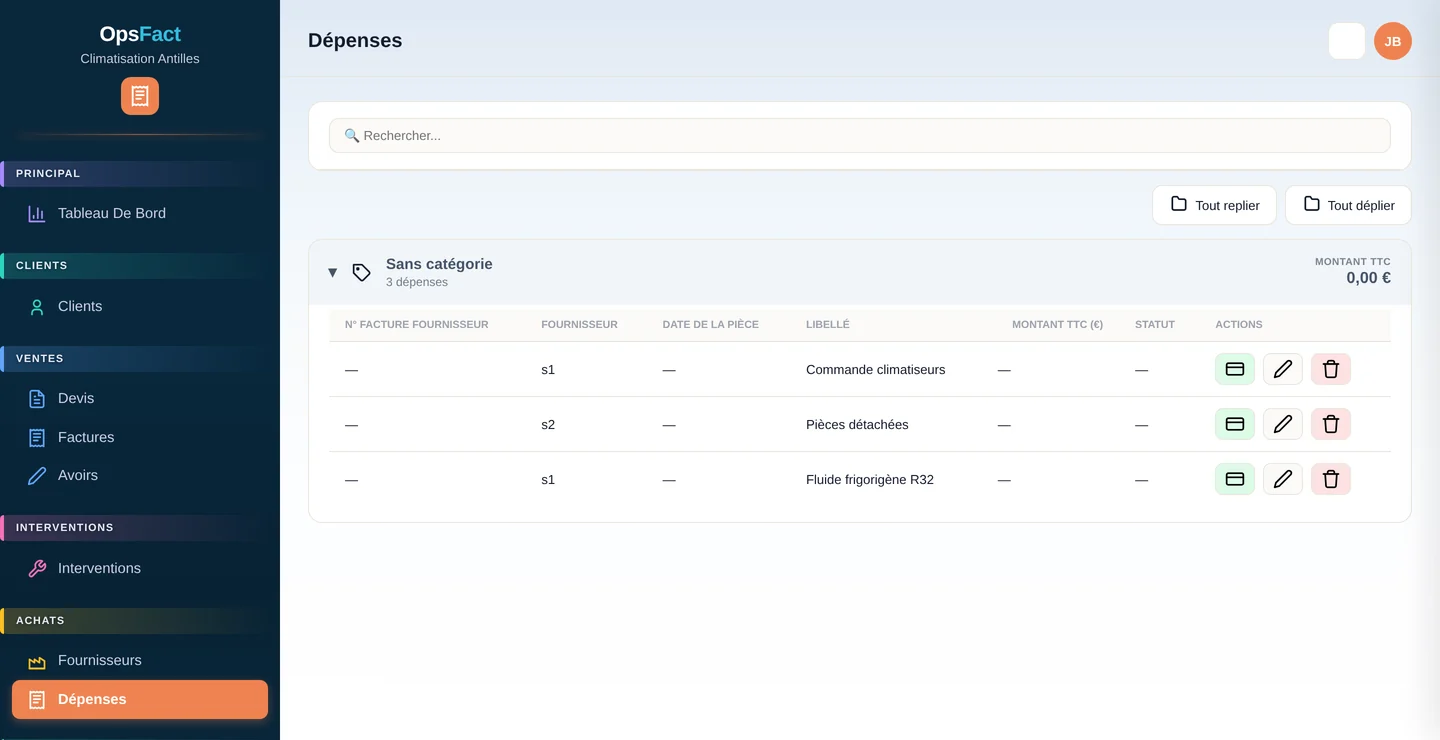Click Tout replier button
The height and width of the screenshot is (740, 1440).
tap(1214, 205)
